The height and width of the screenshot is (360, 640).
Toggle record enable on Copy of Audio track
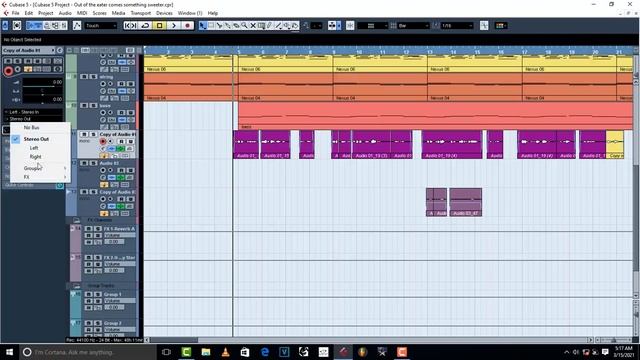(x=103, y=141)
